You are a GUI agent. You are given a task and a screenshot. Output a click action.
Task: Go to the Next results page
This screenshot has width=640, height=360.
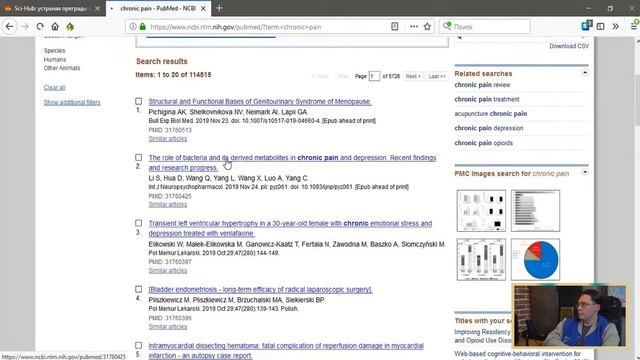413,76
